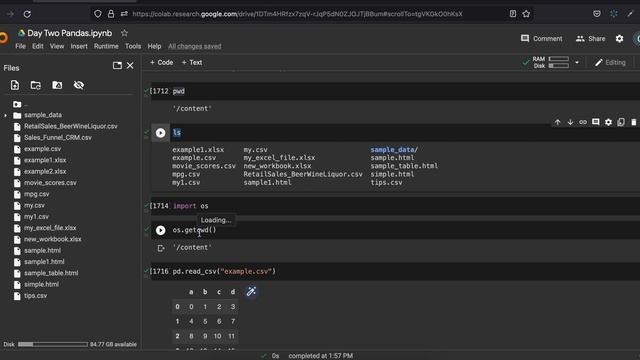The image size is (640, 360).
Task: Clear output icon beside '/content' result
Action: click(x=161, y=248)
